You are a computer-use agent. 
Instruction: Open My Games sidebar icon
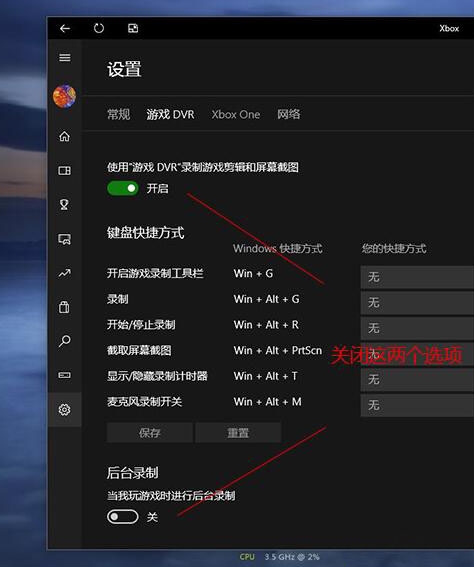click(64, 170)
